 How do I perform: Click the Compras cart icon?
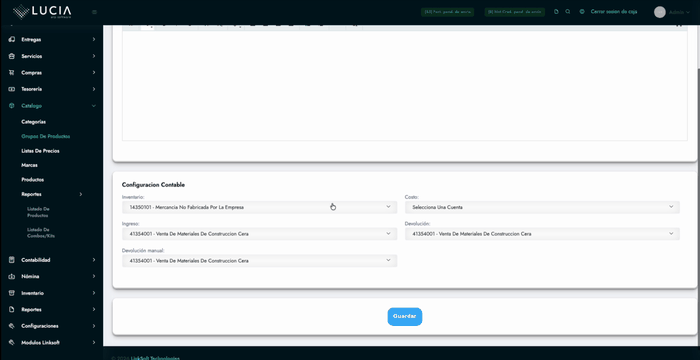click(x=12, y=72)
